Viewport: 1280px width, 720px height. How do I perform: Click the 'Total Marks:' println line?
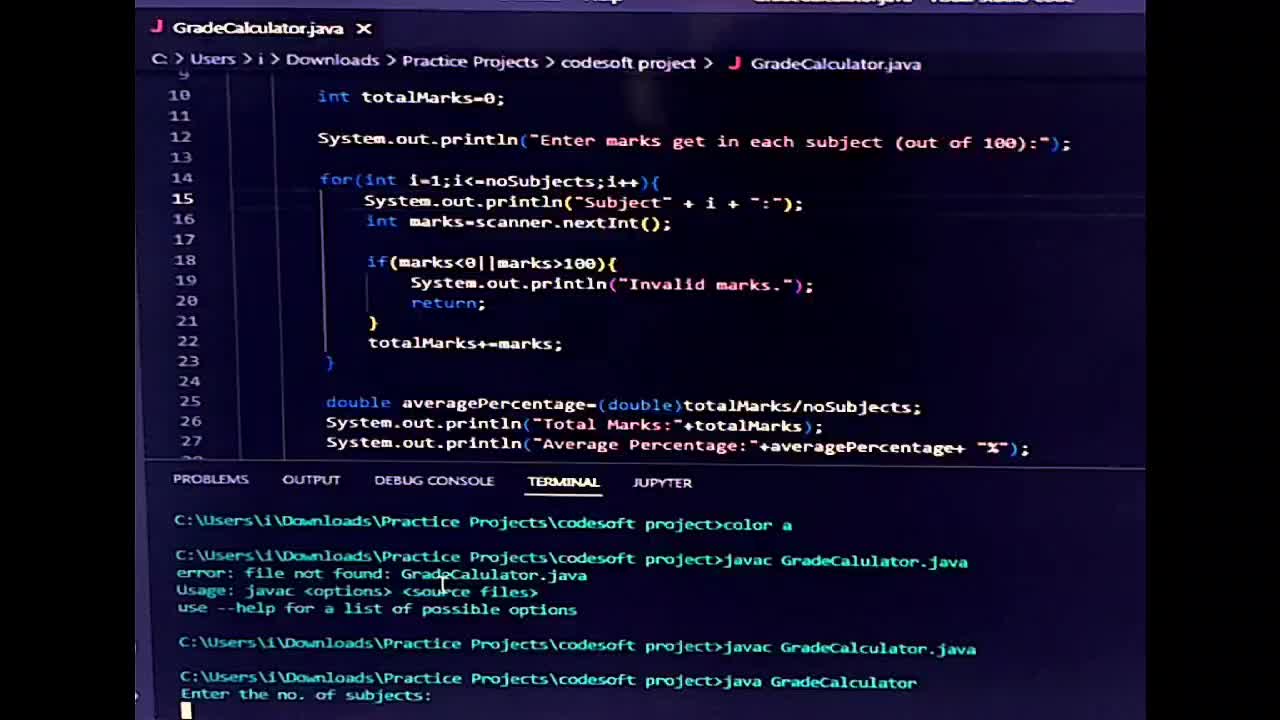[x=574, y=424]
